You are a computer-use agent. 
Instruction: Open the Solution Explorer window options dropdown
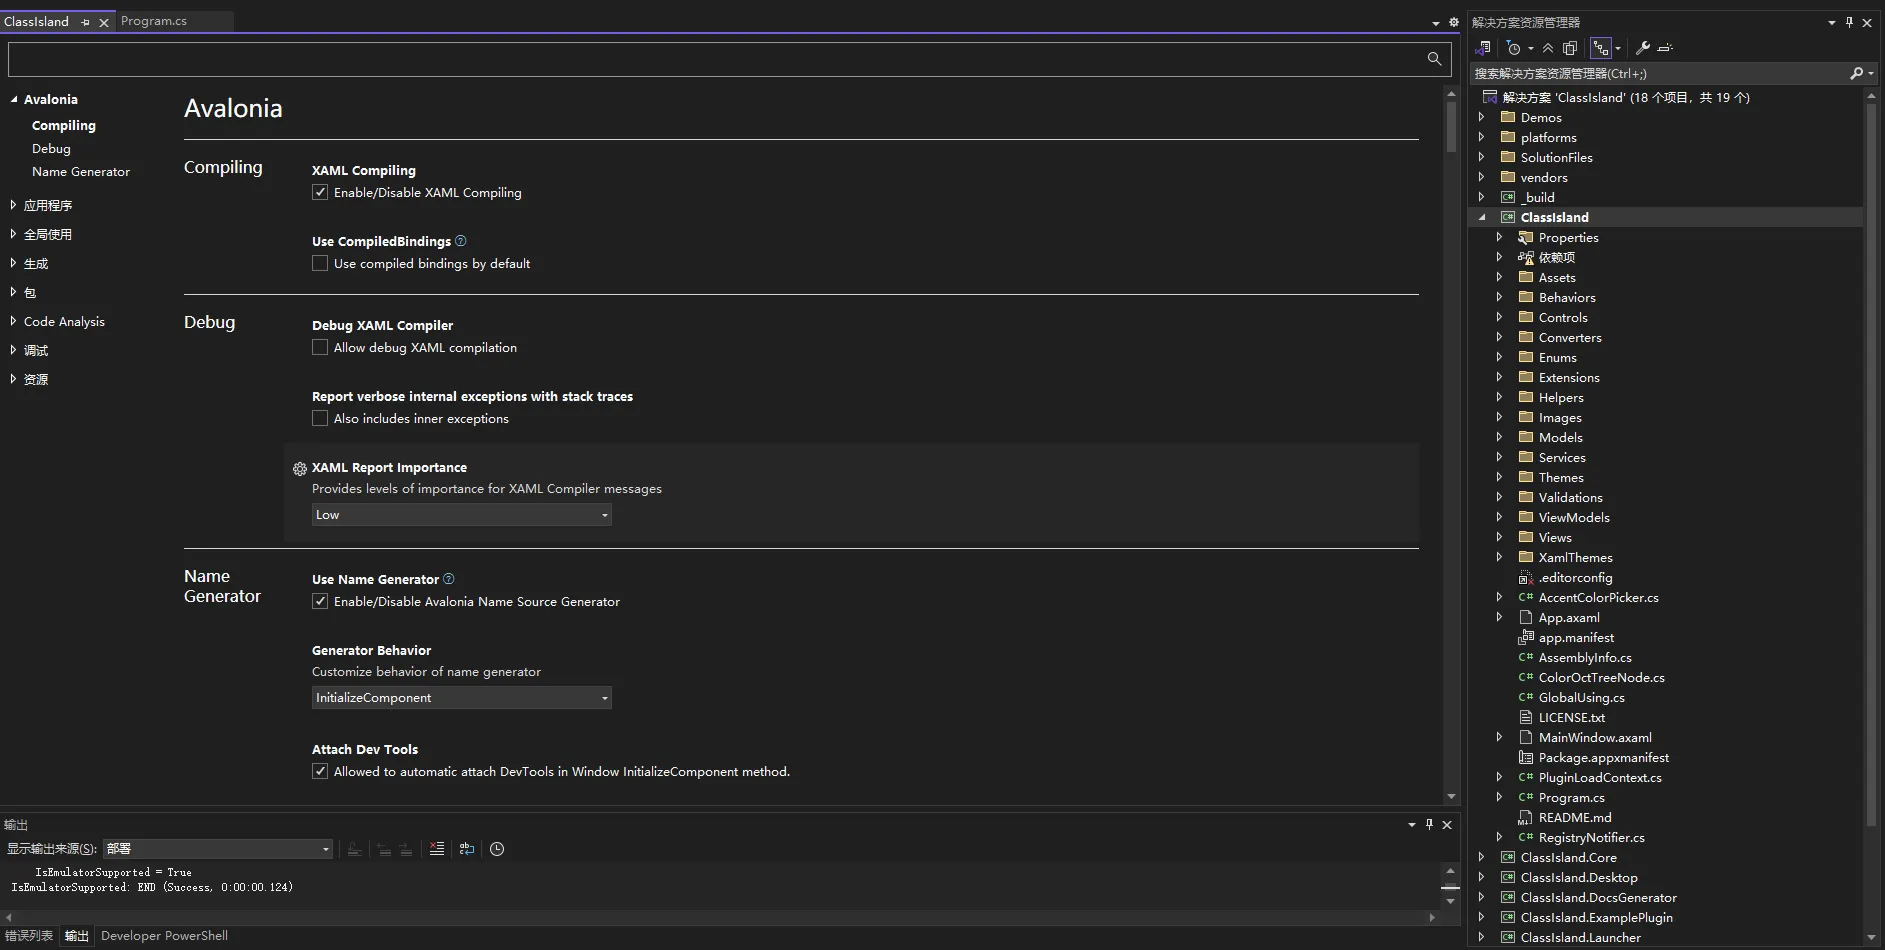coord(1831,22)
